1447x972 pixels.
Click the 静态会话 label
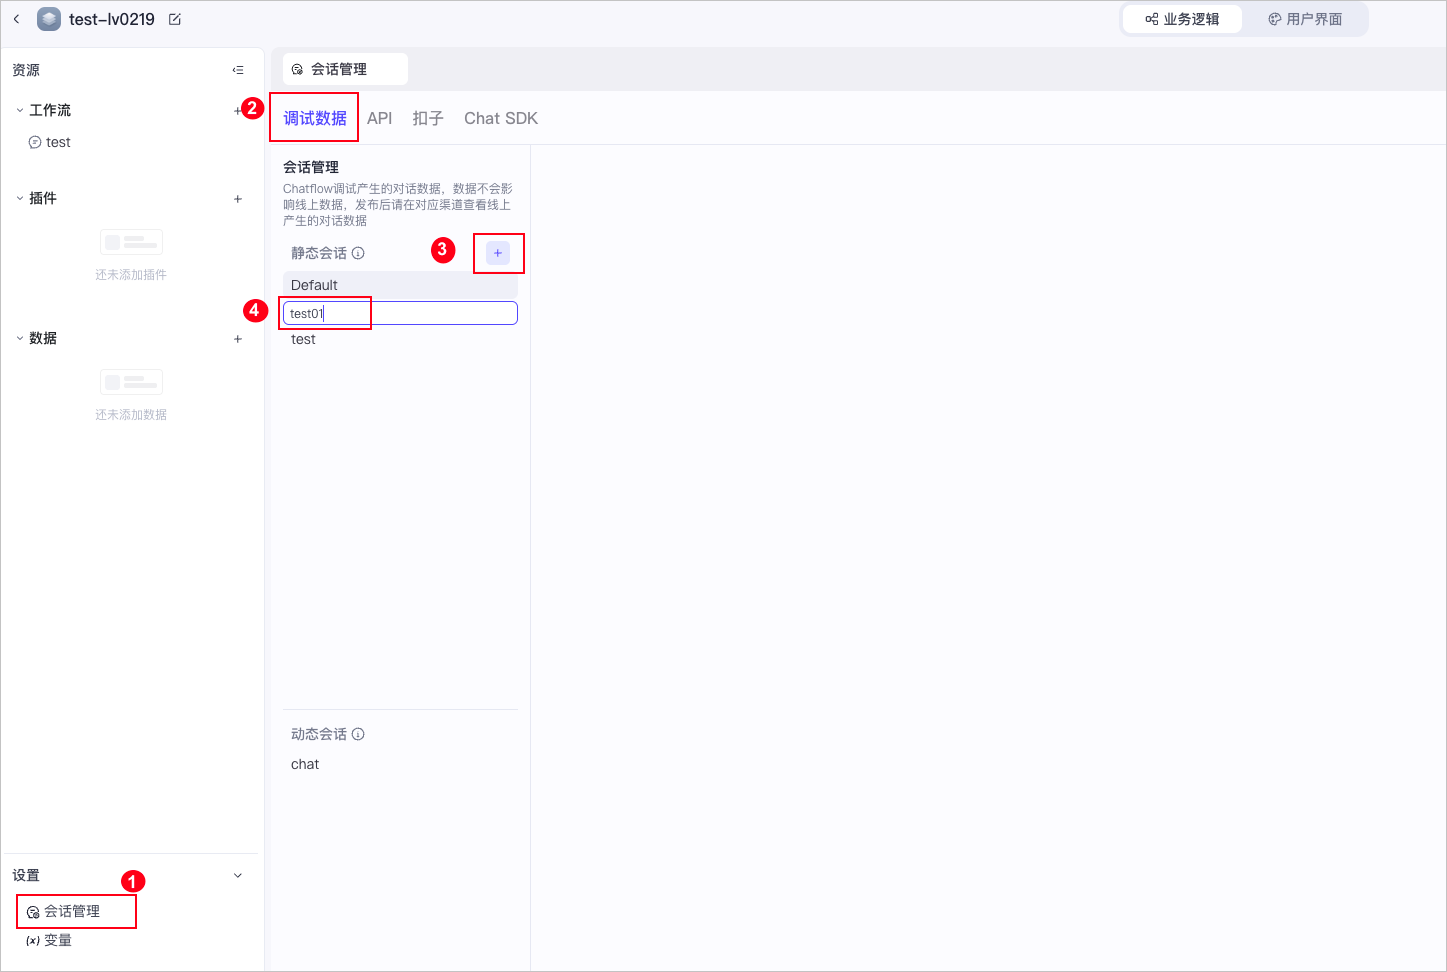pyautogui.click(x=319, y=253)
